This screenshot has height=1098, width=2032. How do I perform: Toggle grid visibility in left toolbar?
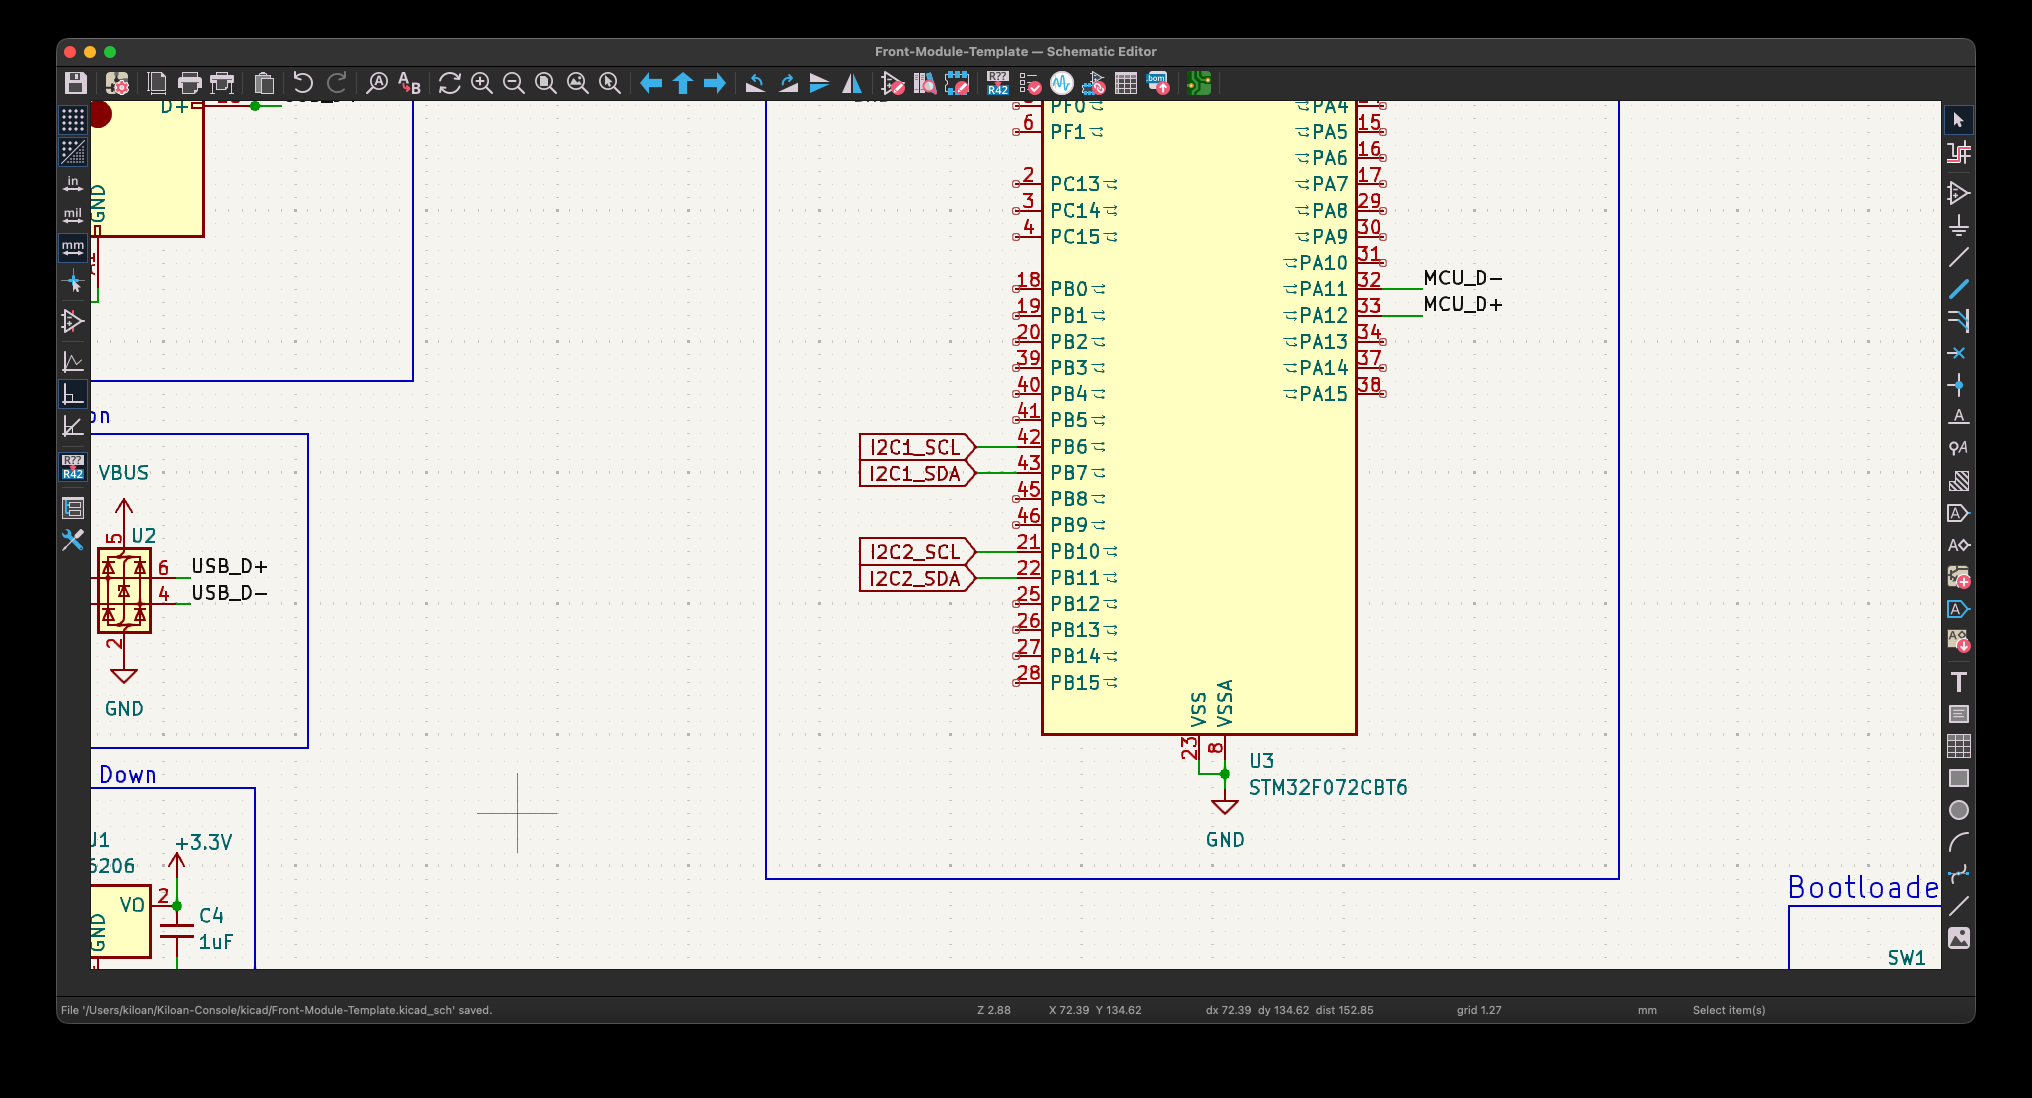[73, 120]
